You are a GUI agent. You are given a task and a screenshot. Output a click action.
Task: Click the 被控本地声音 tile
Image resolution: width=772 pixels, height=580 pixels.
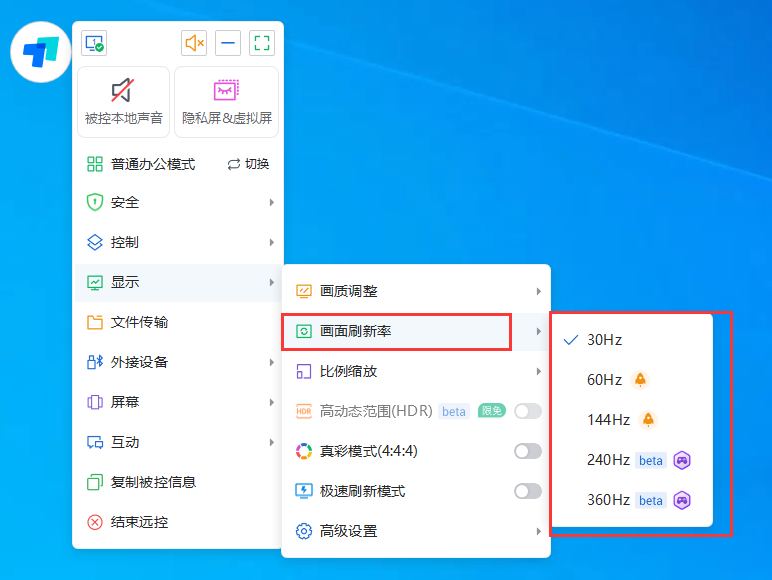tap(124, 102)
